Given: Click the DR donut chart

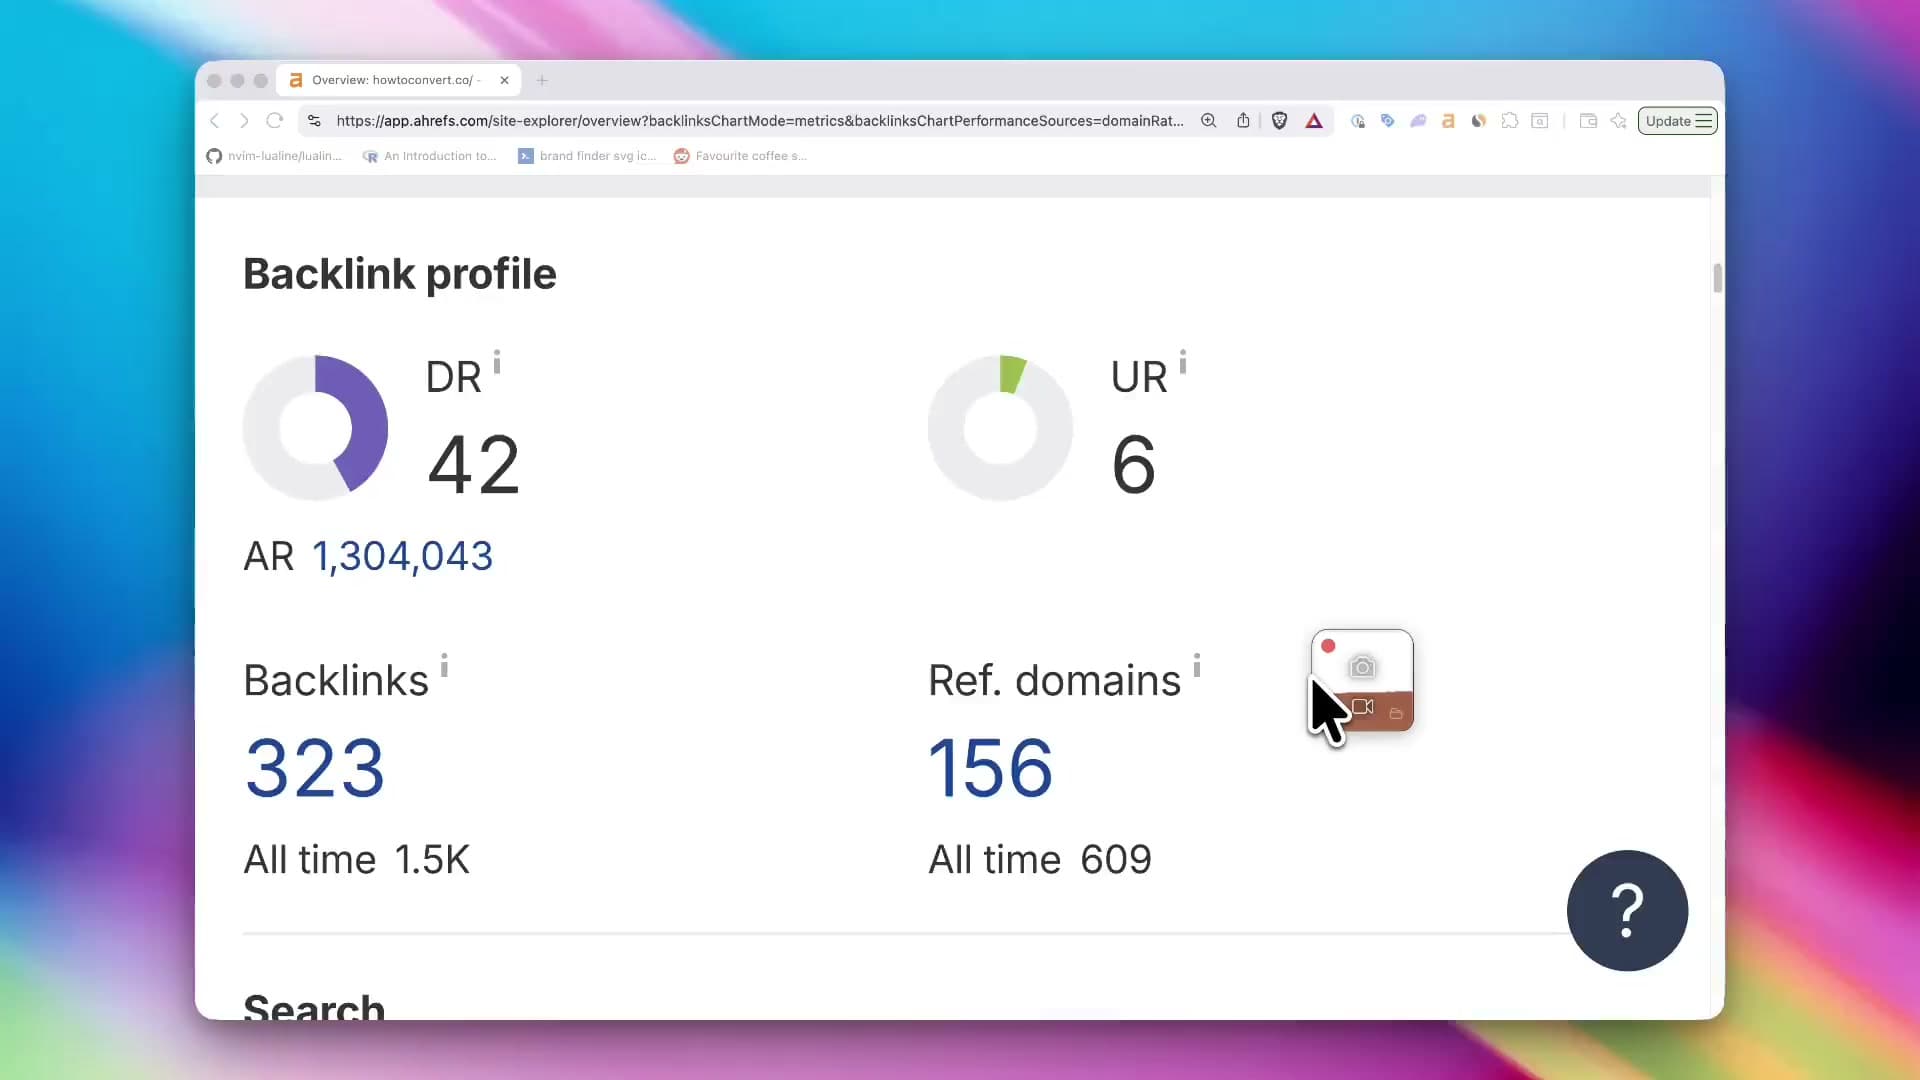Looking at the screenshot, I should (315, 428).
